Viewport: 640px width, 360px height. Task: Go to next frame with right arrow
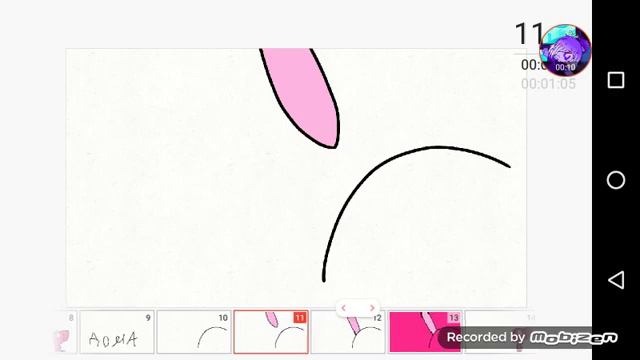(x=372, y=308)
